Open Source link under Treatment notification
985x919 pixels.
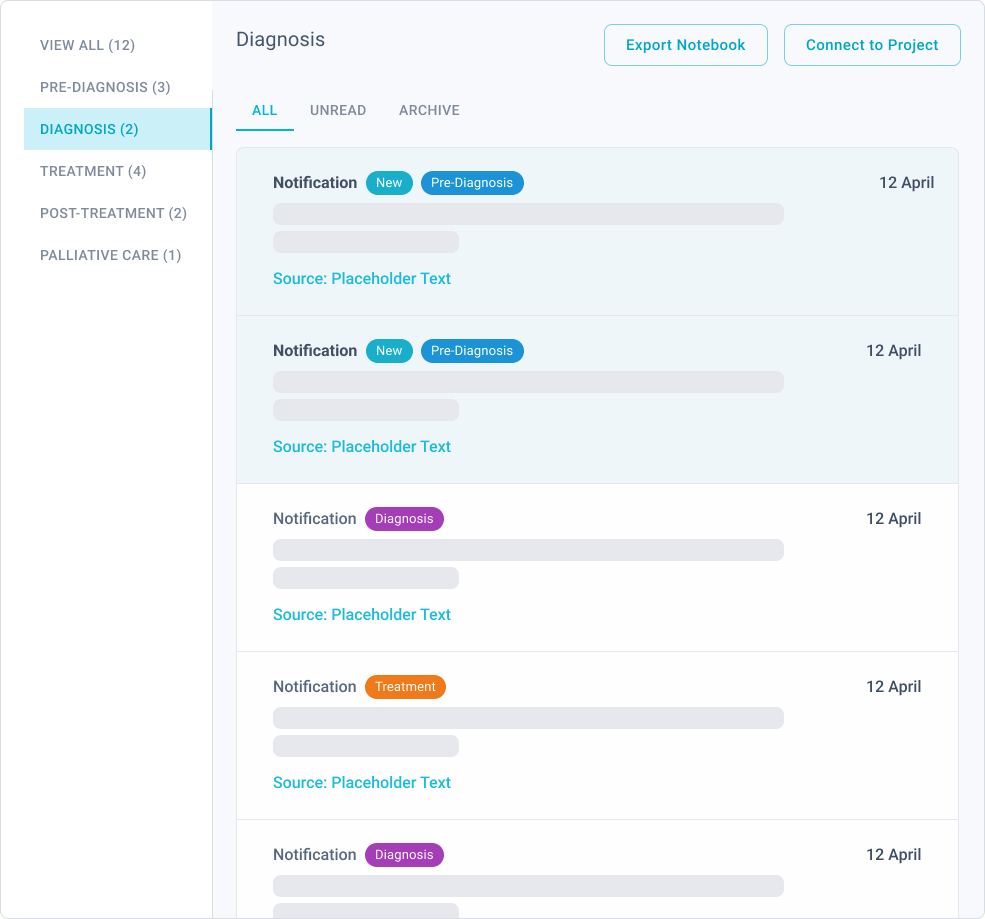click(x=362, y=783)
